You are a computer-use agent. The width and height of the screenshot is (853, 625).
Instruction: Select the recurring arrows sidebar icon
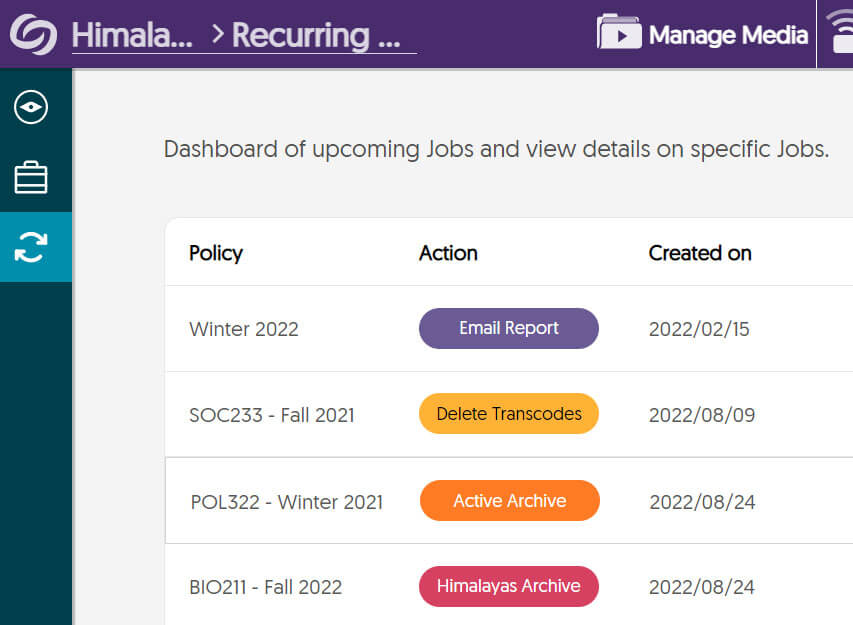coord(31,247)
